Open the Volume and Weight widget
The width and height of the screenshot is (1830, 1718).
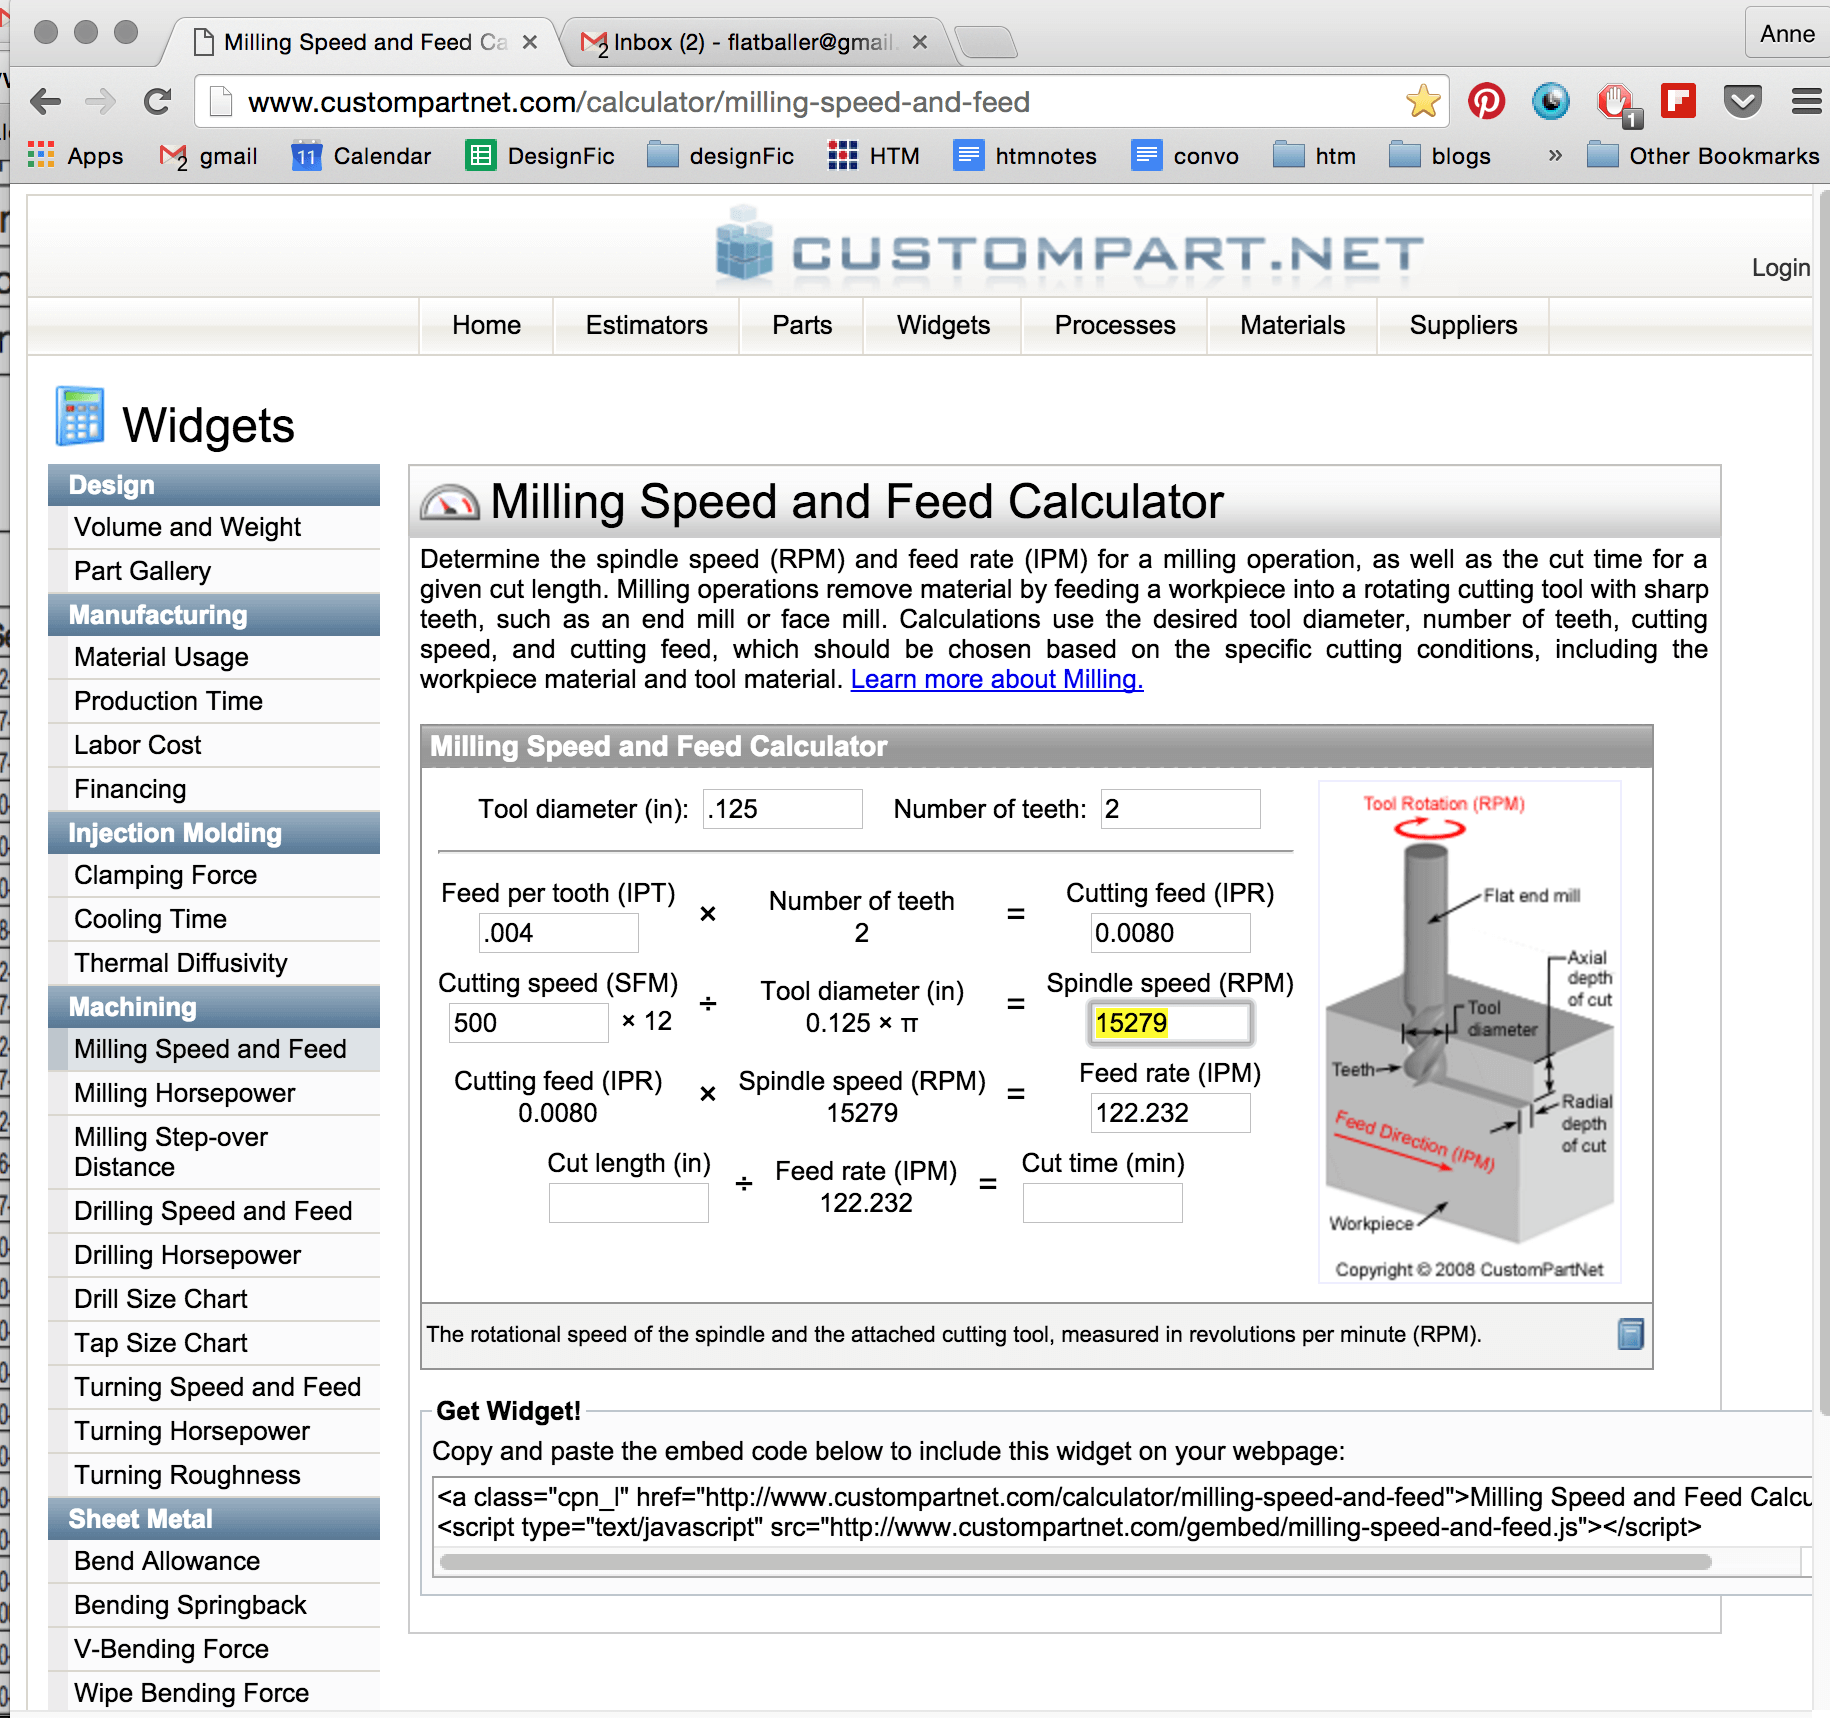214,527
